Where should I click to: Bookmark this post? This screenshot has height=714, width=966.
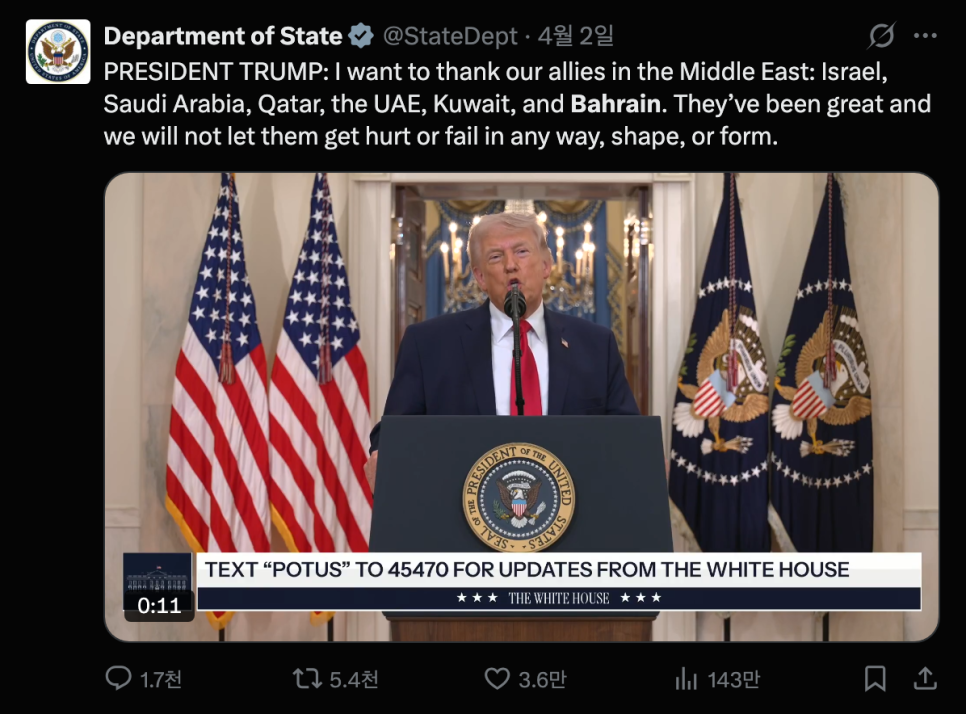click(x=875, y=680)
